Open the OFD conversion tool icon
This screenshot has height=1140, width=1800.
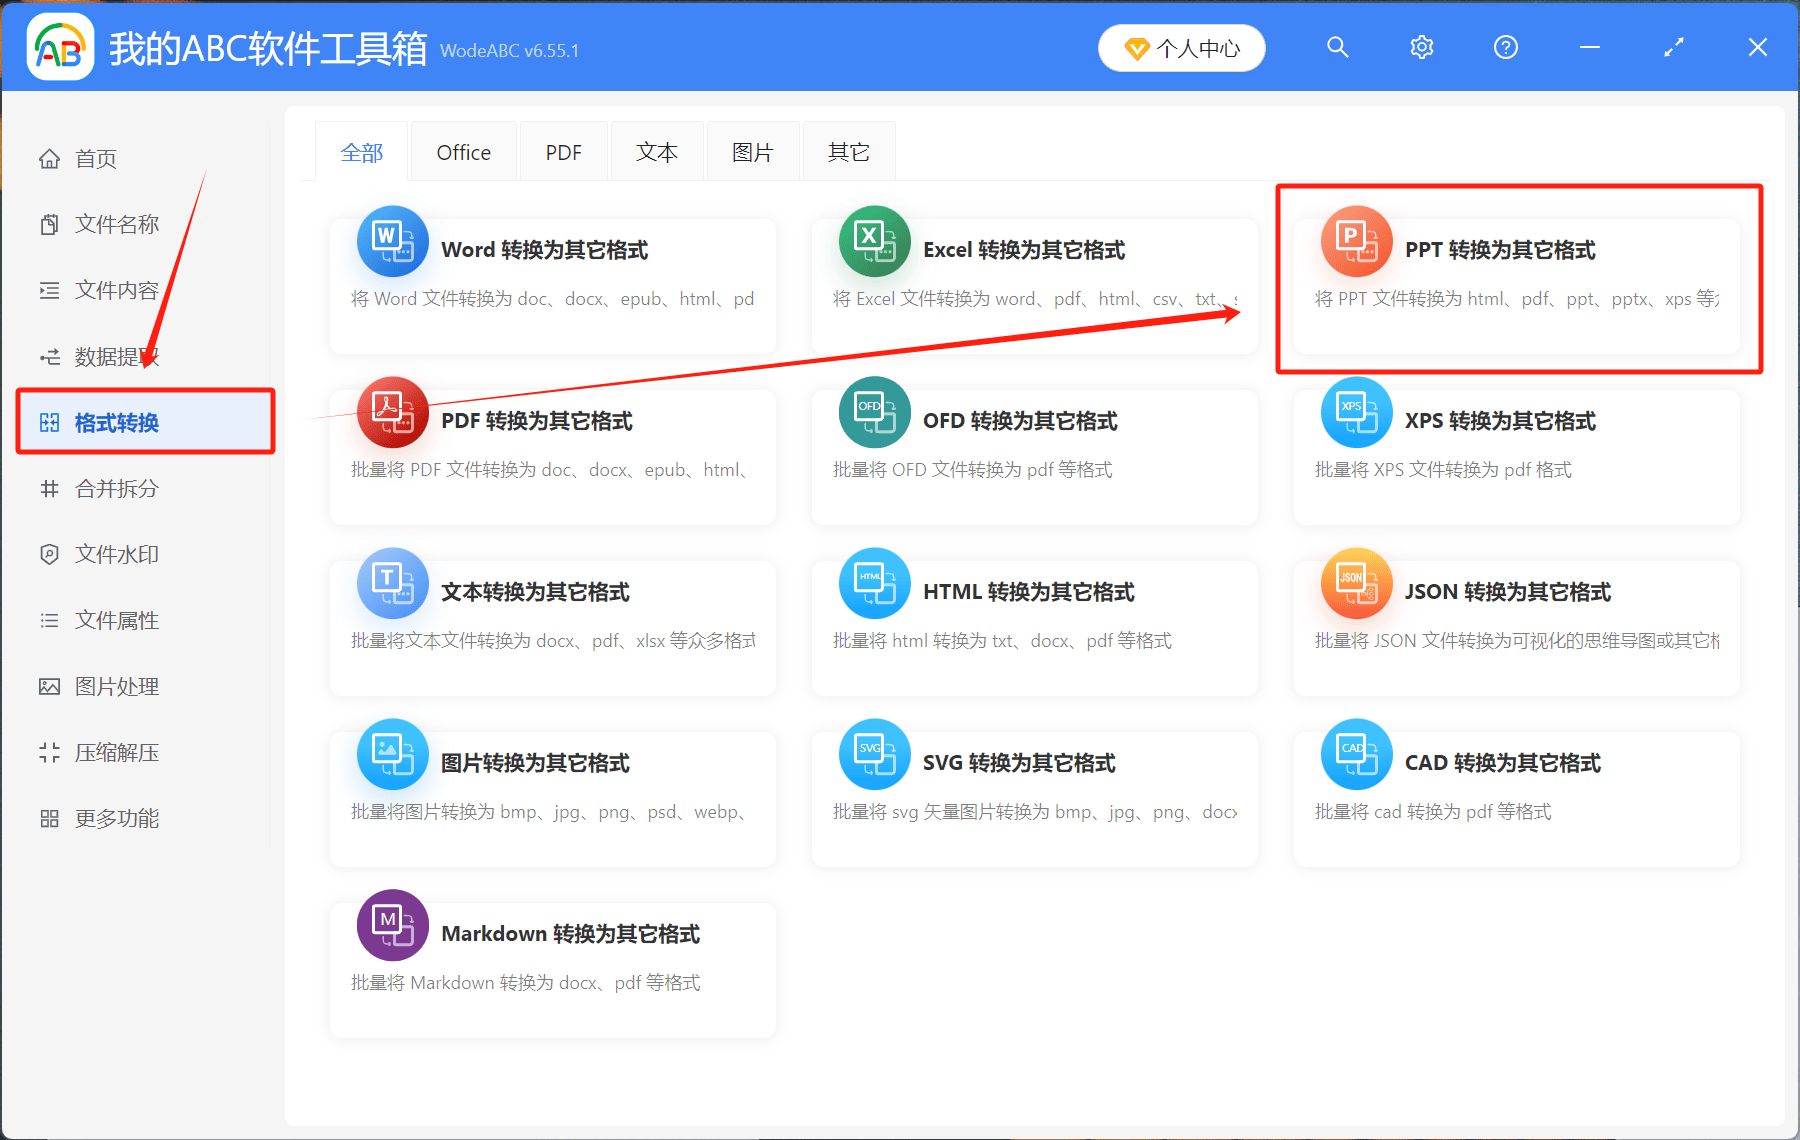pos(874,413)
